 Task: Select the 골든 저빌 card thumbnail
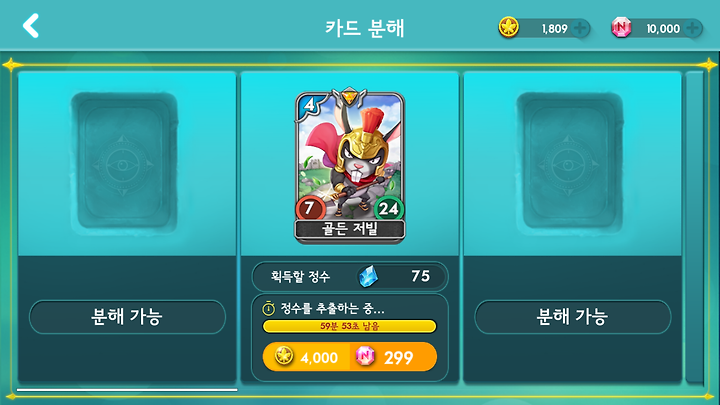(x=349, y=165)
